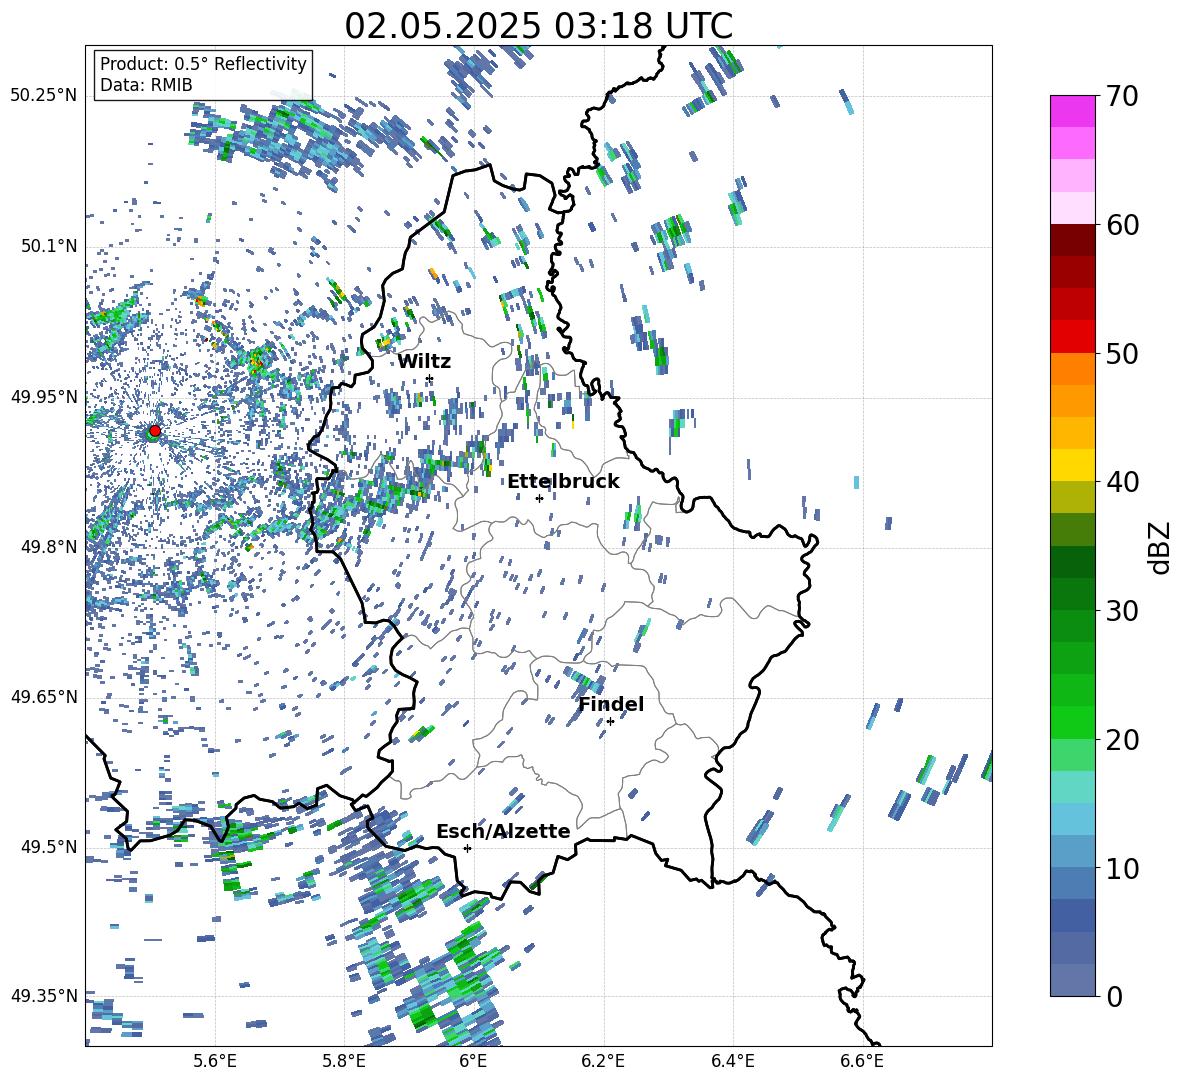
Task: Click the 5.6°E longitude label
Action: pyautogui.click(x=215, y=1061)
